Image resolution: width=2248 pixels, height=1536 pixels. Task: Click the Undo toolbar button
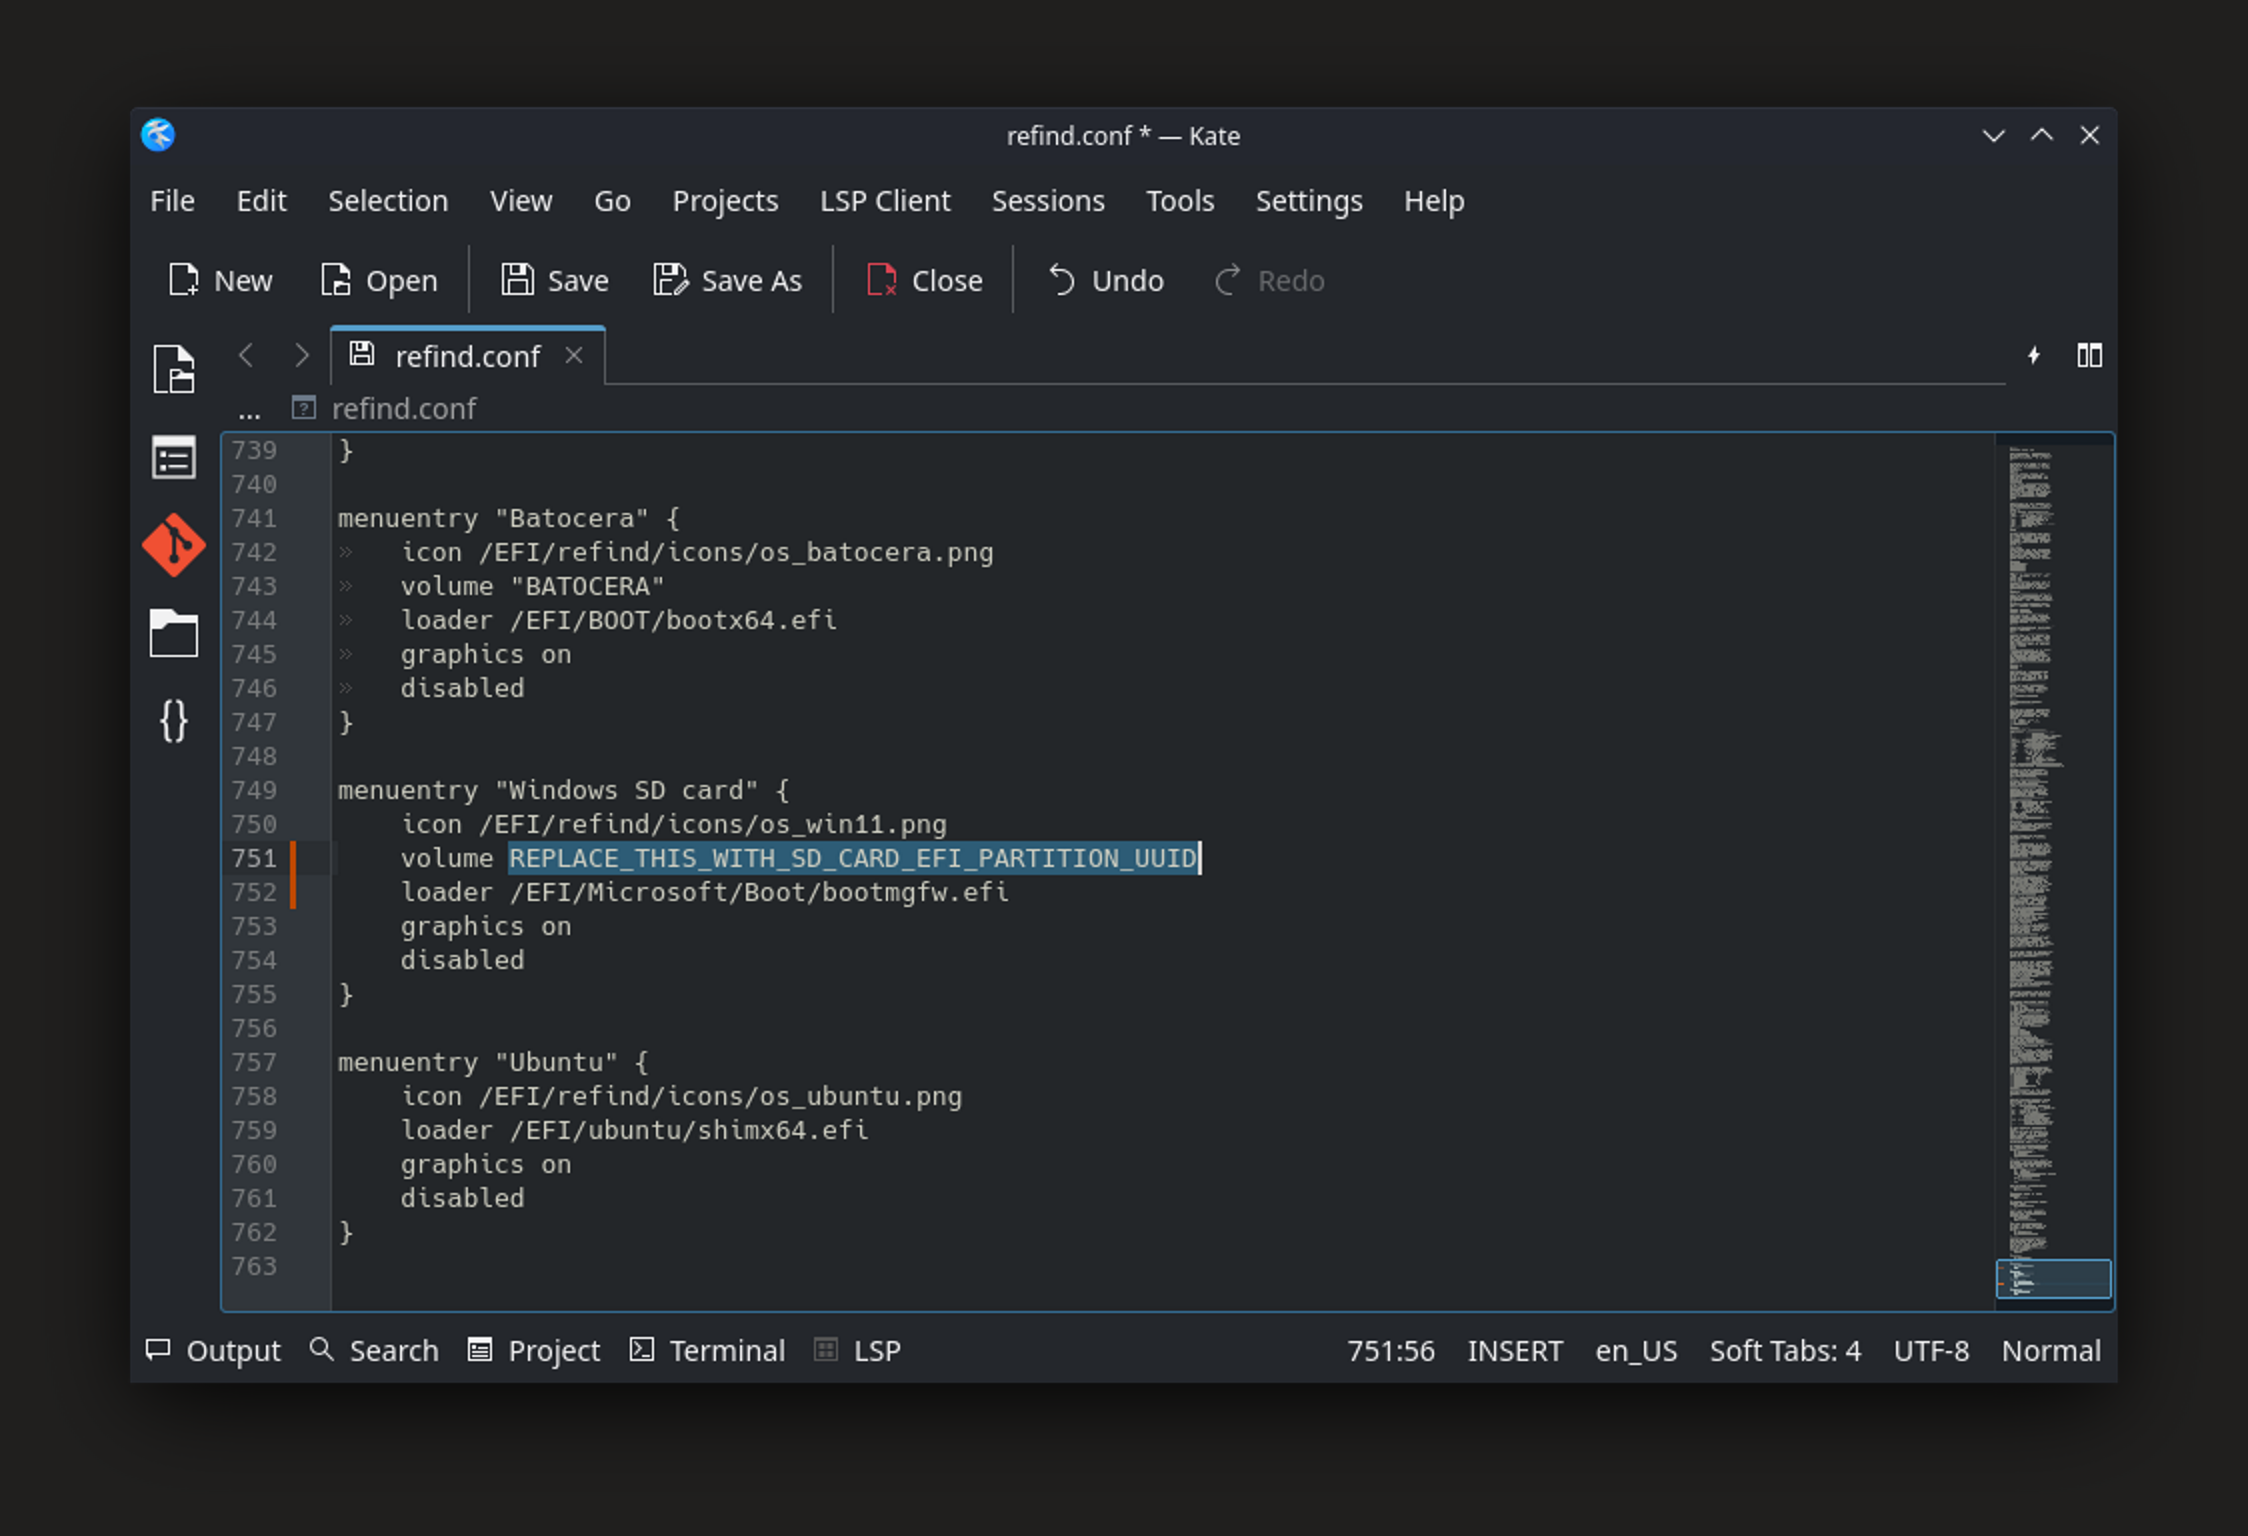click(1106, 281)
